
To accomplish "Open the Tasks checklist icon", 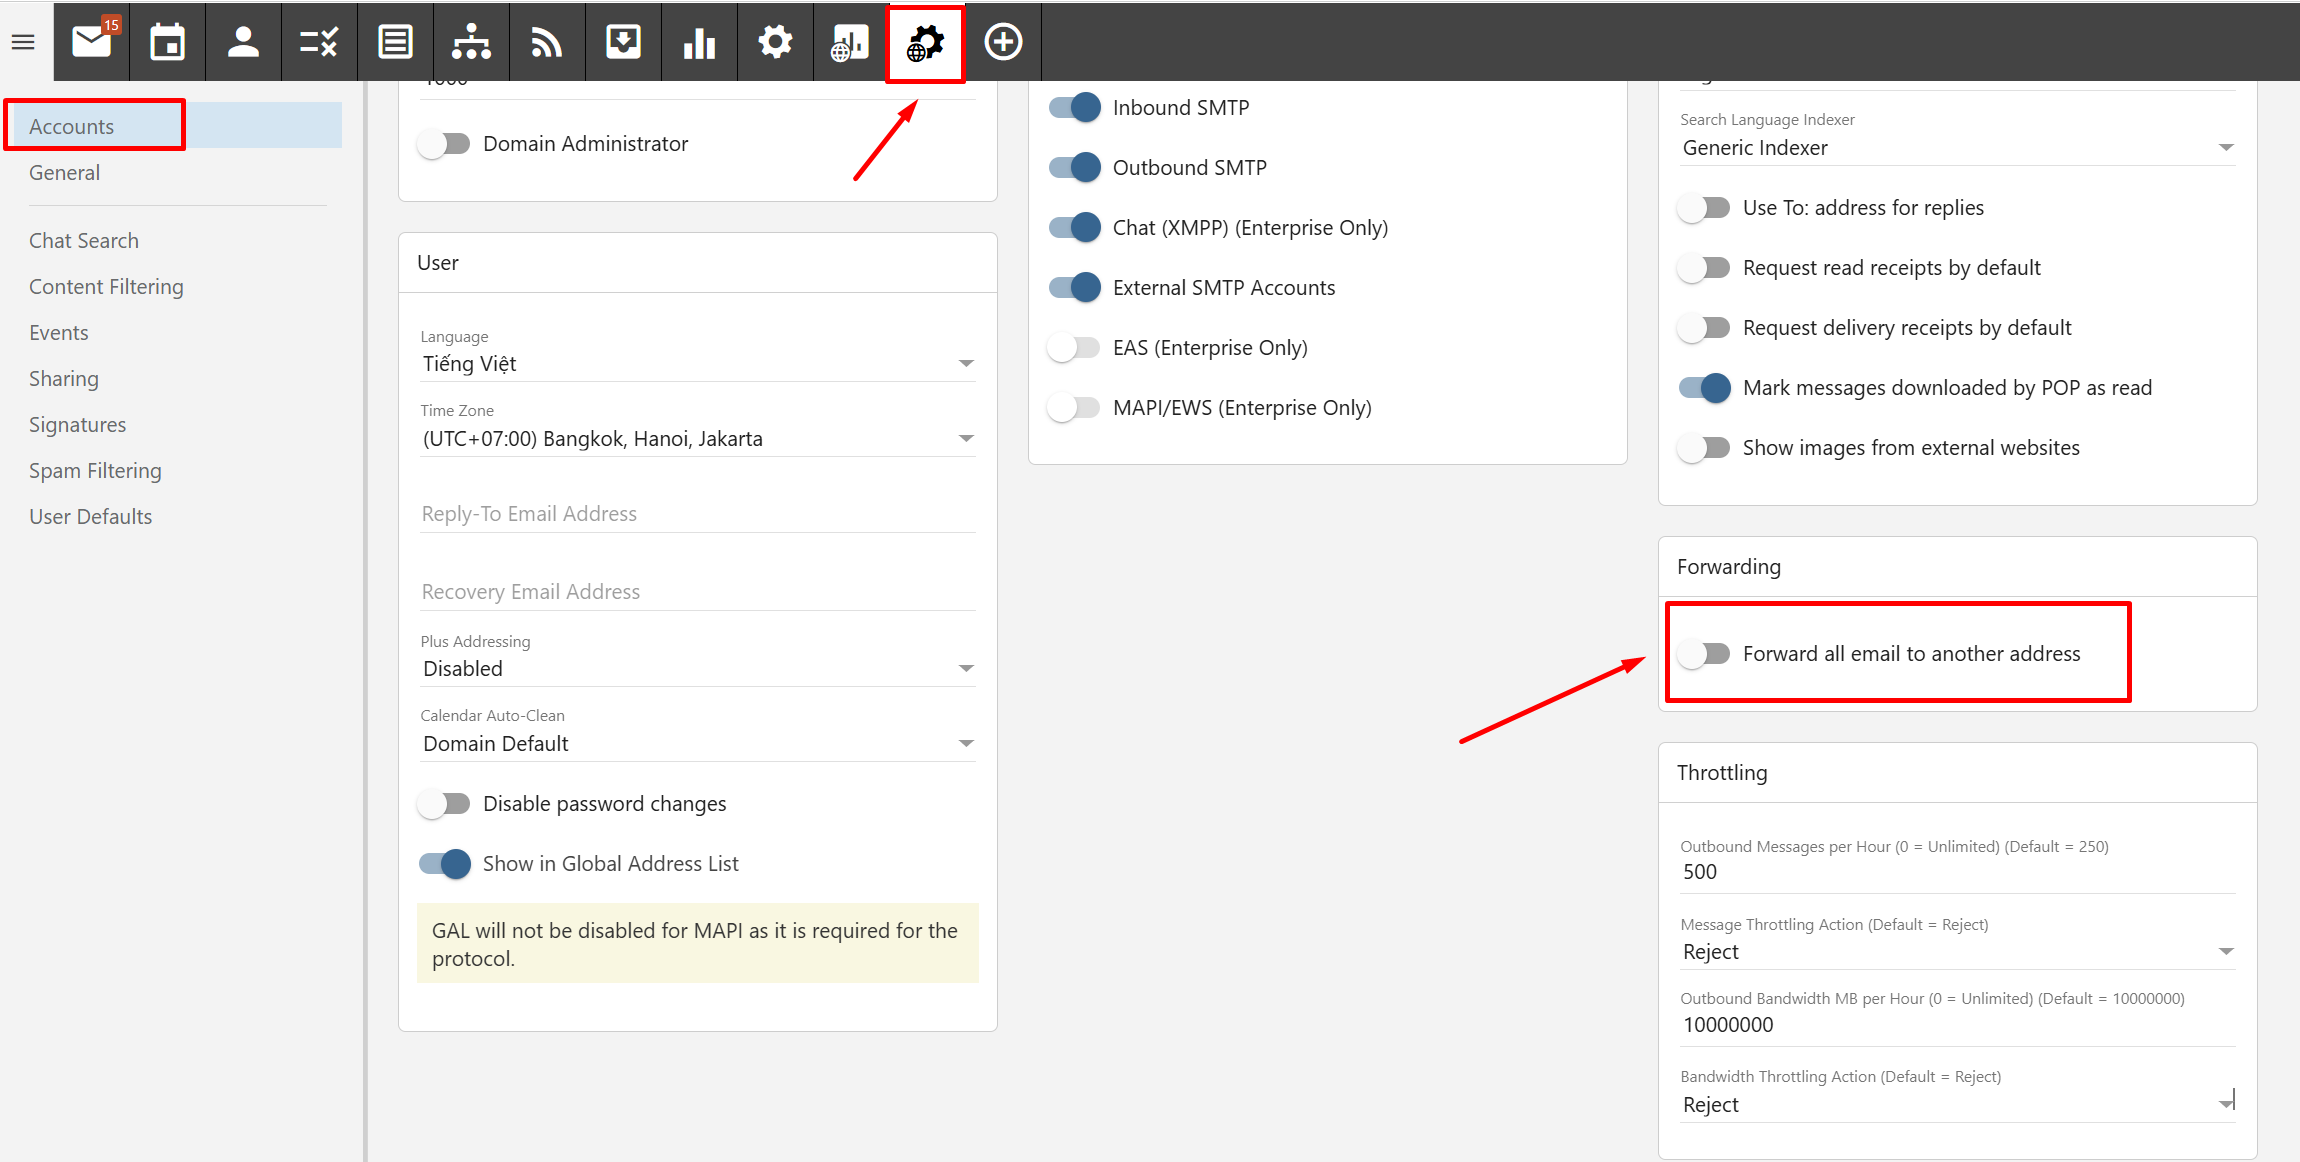I will (x=319, y=42).
